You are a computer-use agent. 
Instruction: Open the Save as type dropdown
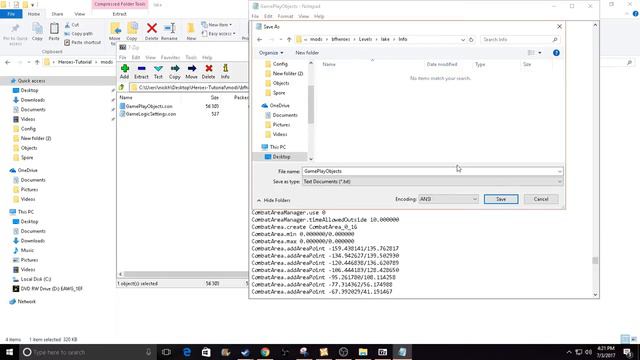click(432, 182)
